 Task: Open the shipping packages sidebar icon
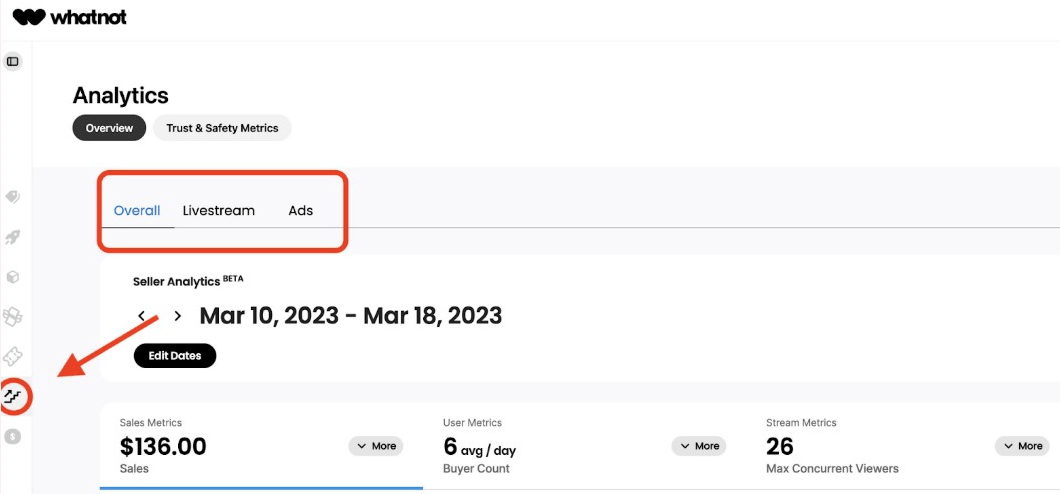tap(13, 317)
